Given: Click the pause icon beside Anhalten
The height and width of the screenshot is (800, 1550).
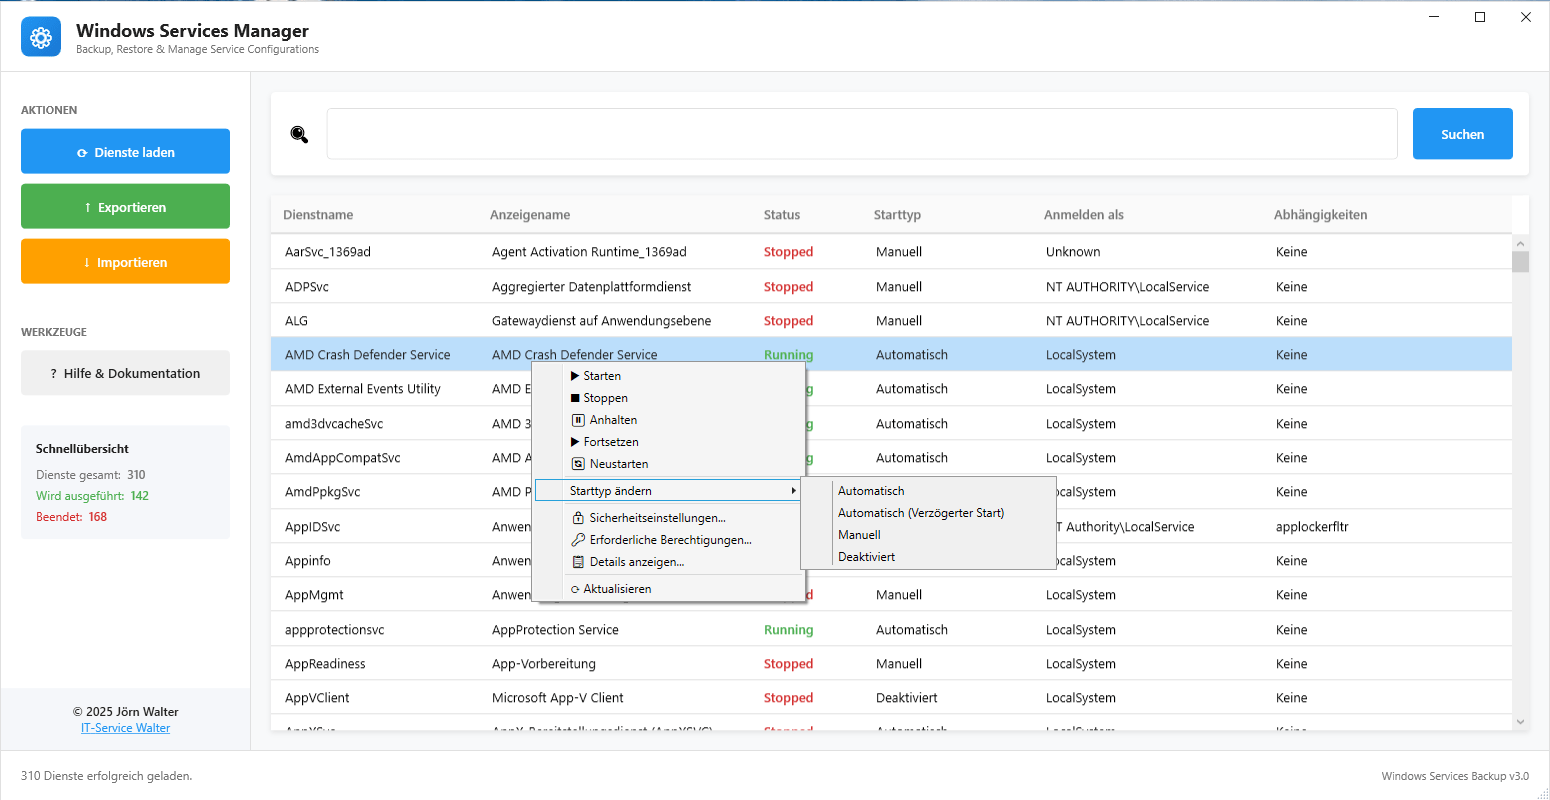Looking at the screenshot, I should (x=578, y=420).
